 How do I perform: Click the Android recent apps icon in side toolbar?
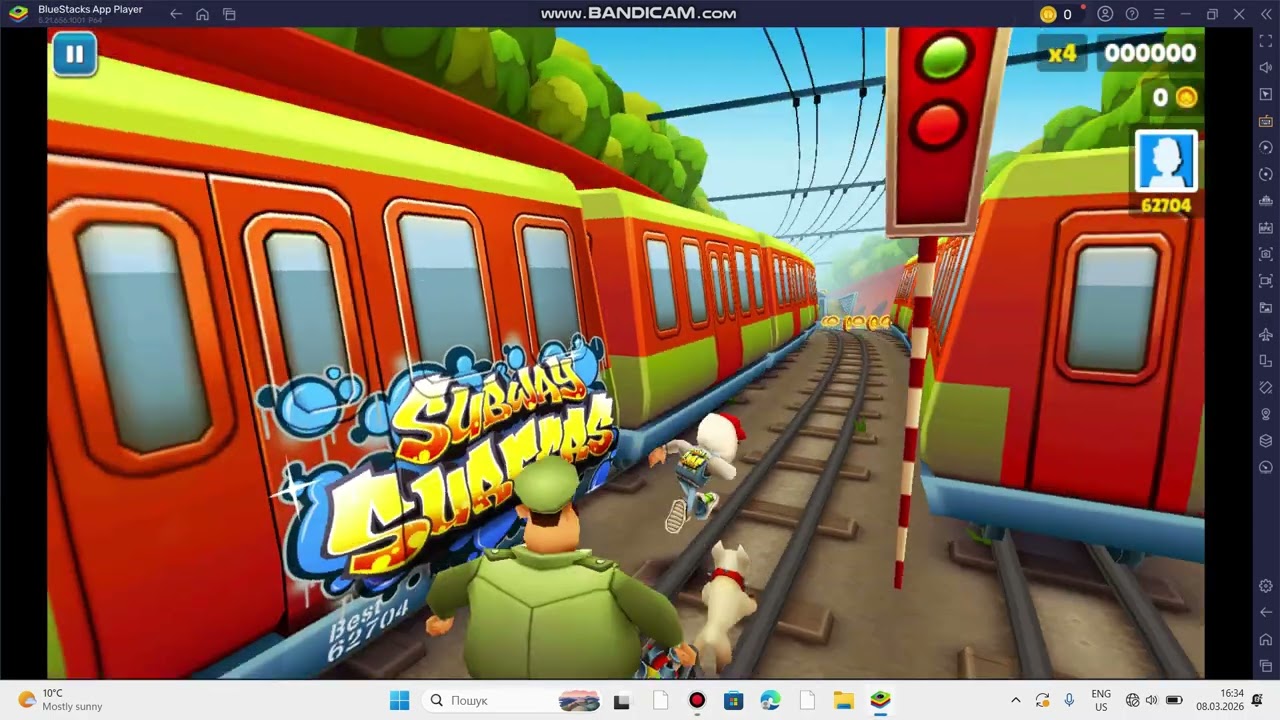(1266, 665)
